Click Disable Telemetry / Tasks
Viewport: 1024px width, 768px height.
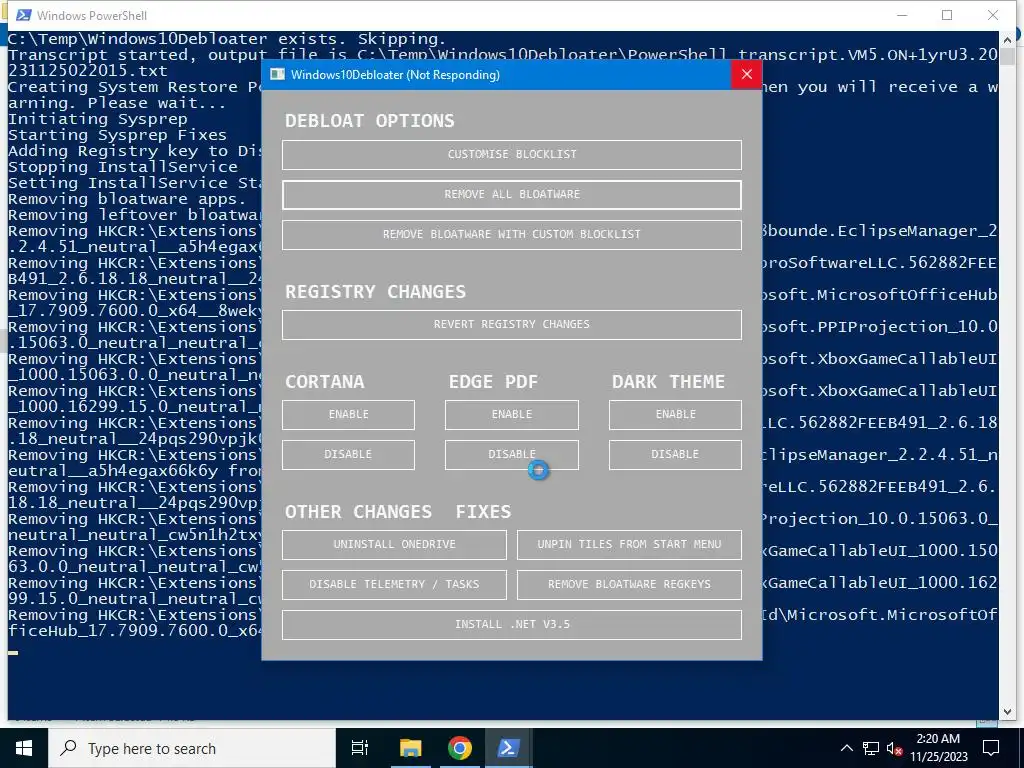(x=394, y=584)
